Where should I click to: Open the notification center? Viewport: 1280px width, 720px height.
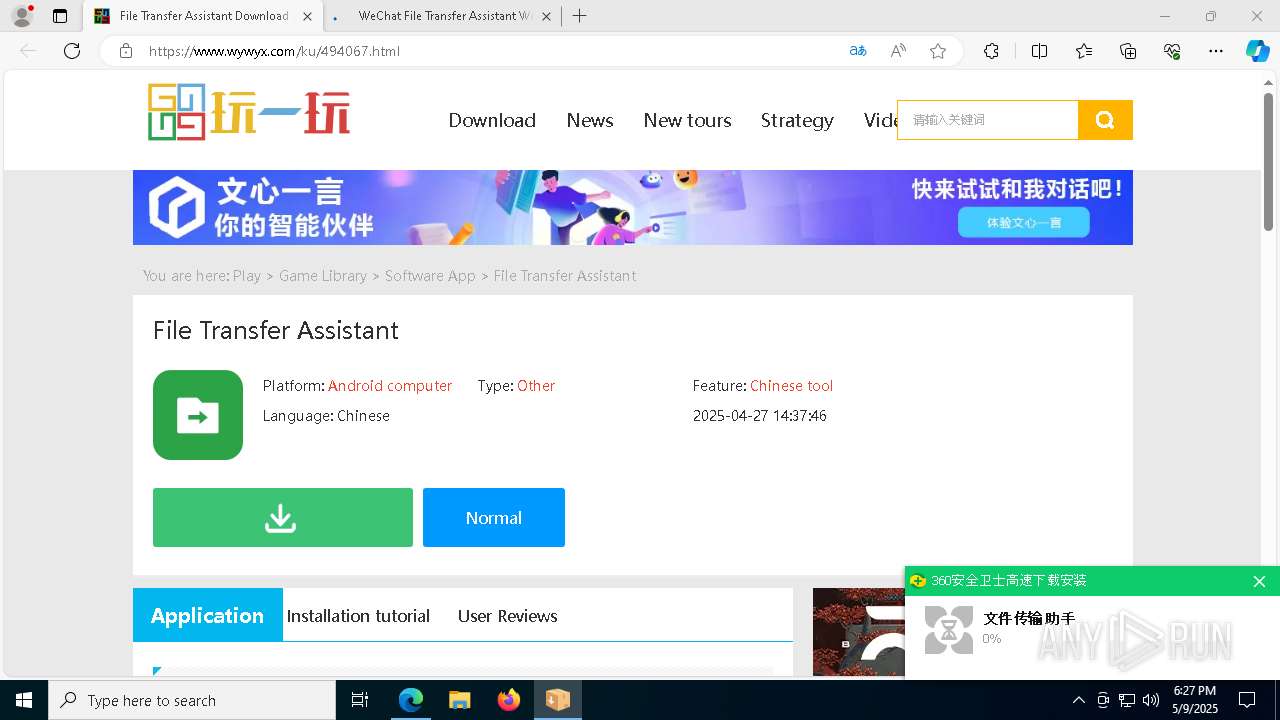pyautogui.click(x=1248, y=700)
